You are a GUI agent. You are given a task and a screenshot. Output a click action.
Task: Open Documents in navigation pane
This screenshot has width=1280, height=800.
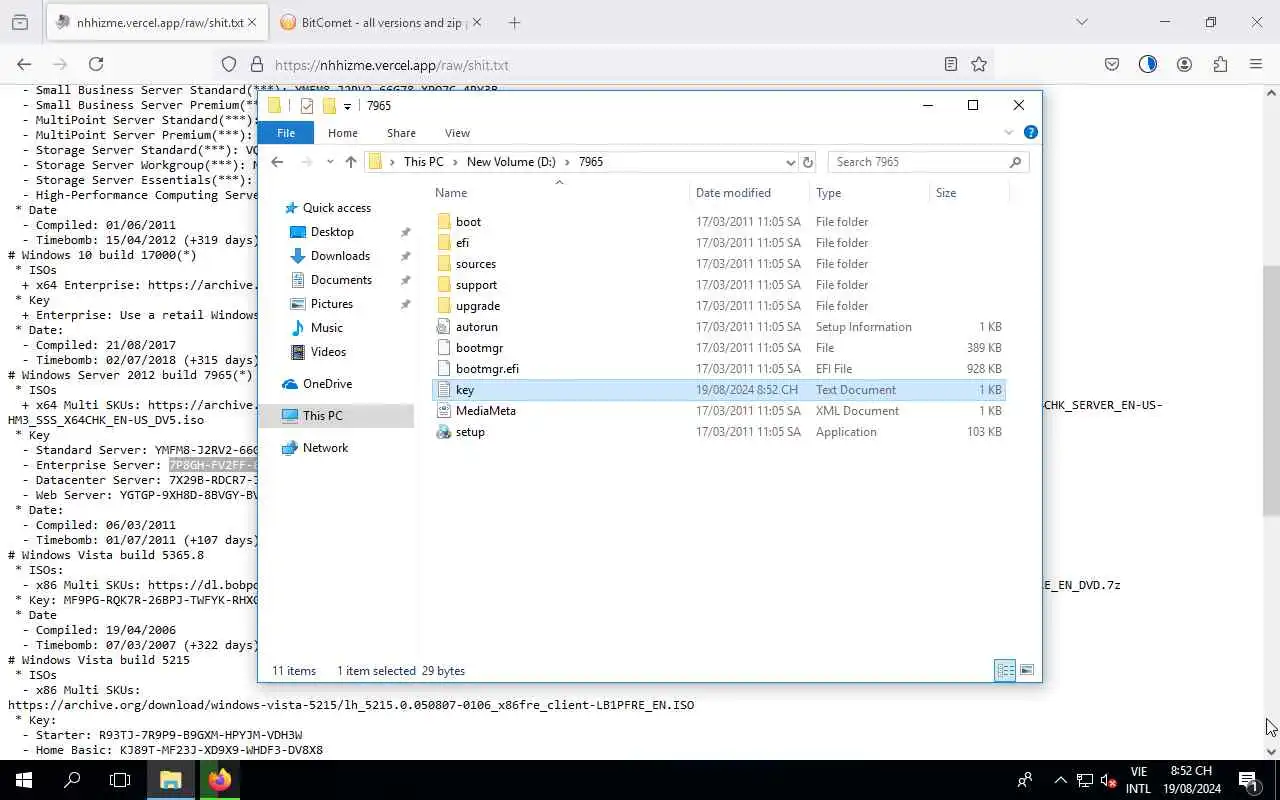(341, 280)
